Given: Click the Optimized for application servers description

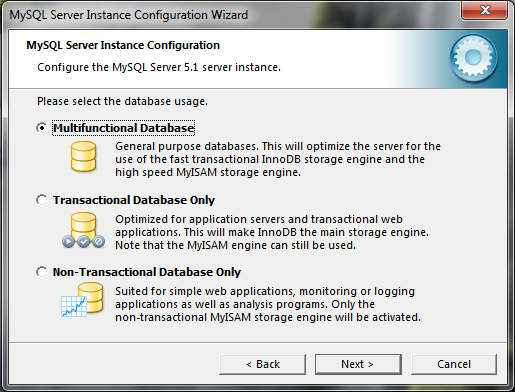Looking at the screenshot, I should pyautogui.click(x=272, y=232).
